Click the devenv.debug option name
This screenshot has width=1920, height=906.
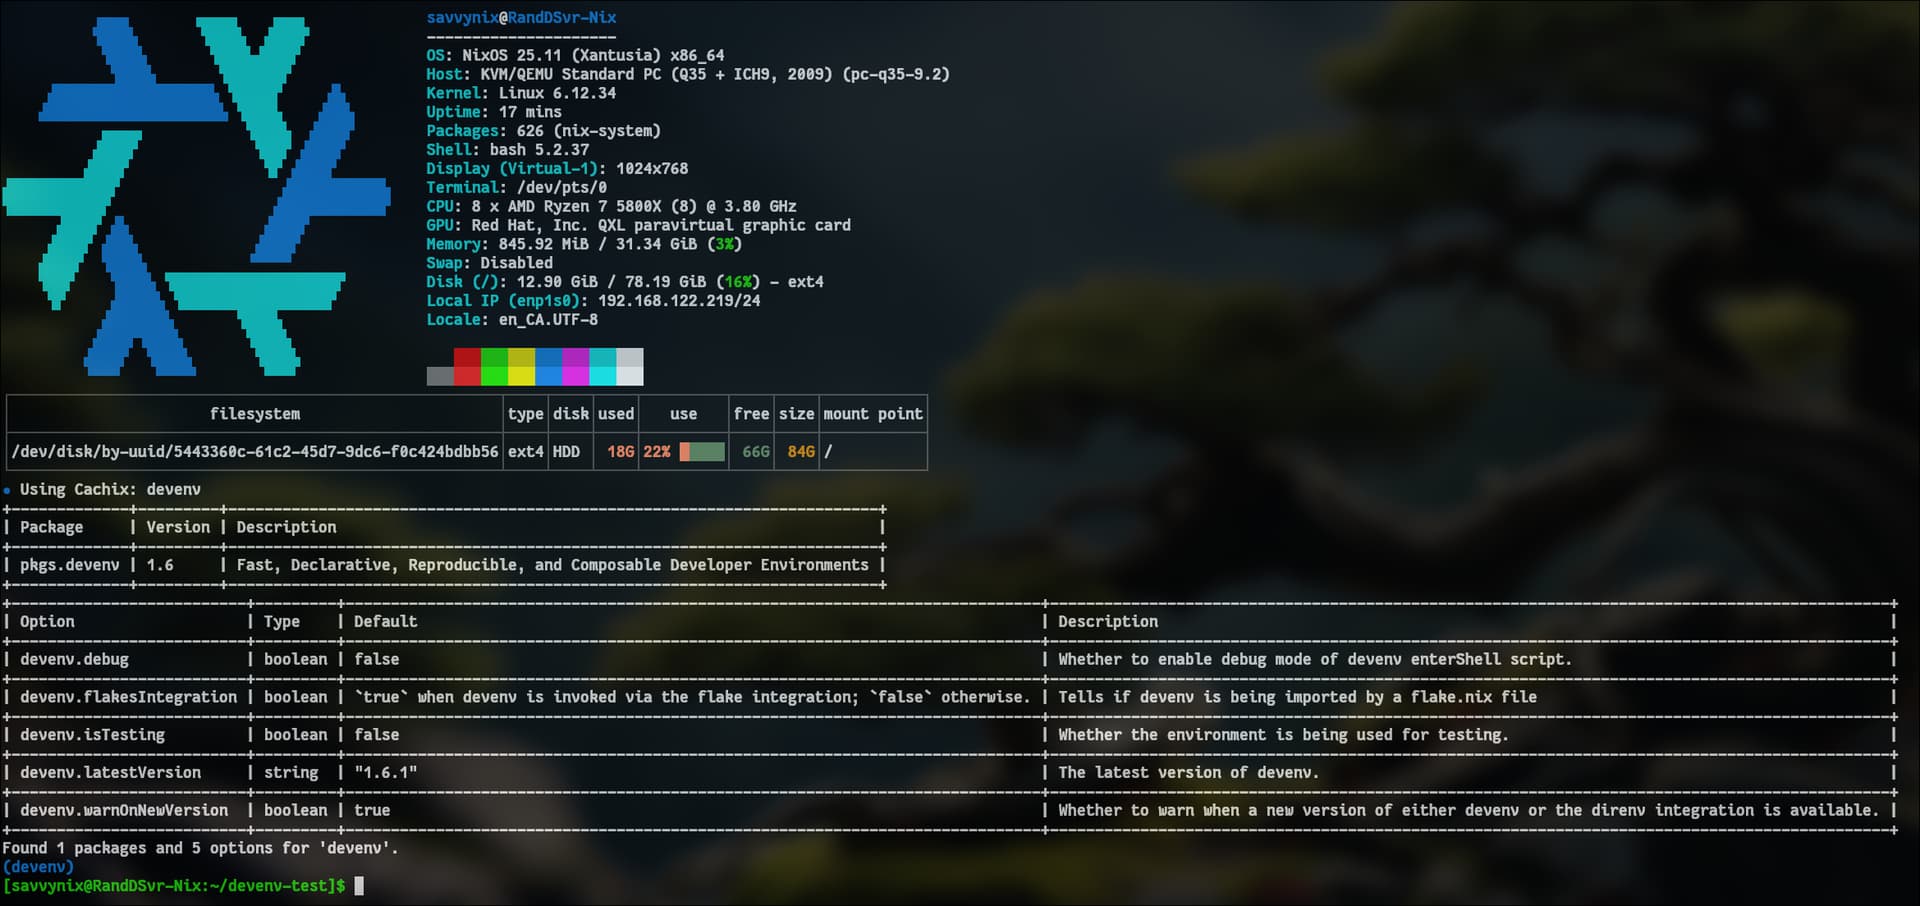pos(74,659)
